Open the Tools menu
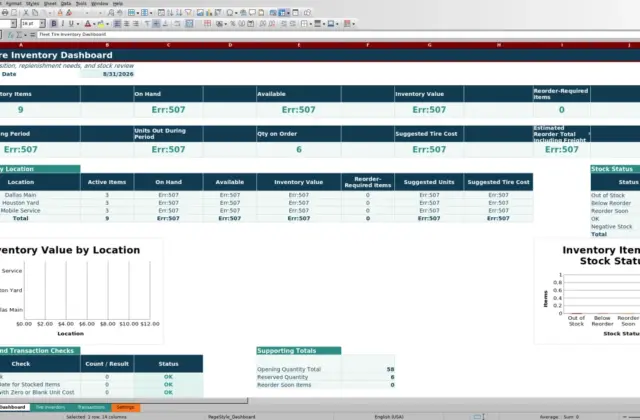This screenshot has height=420, width=640. tap(81, 3)
